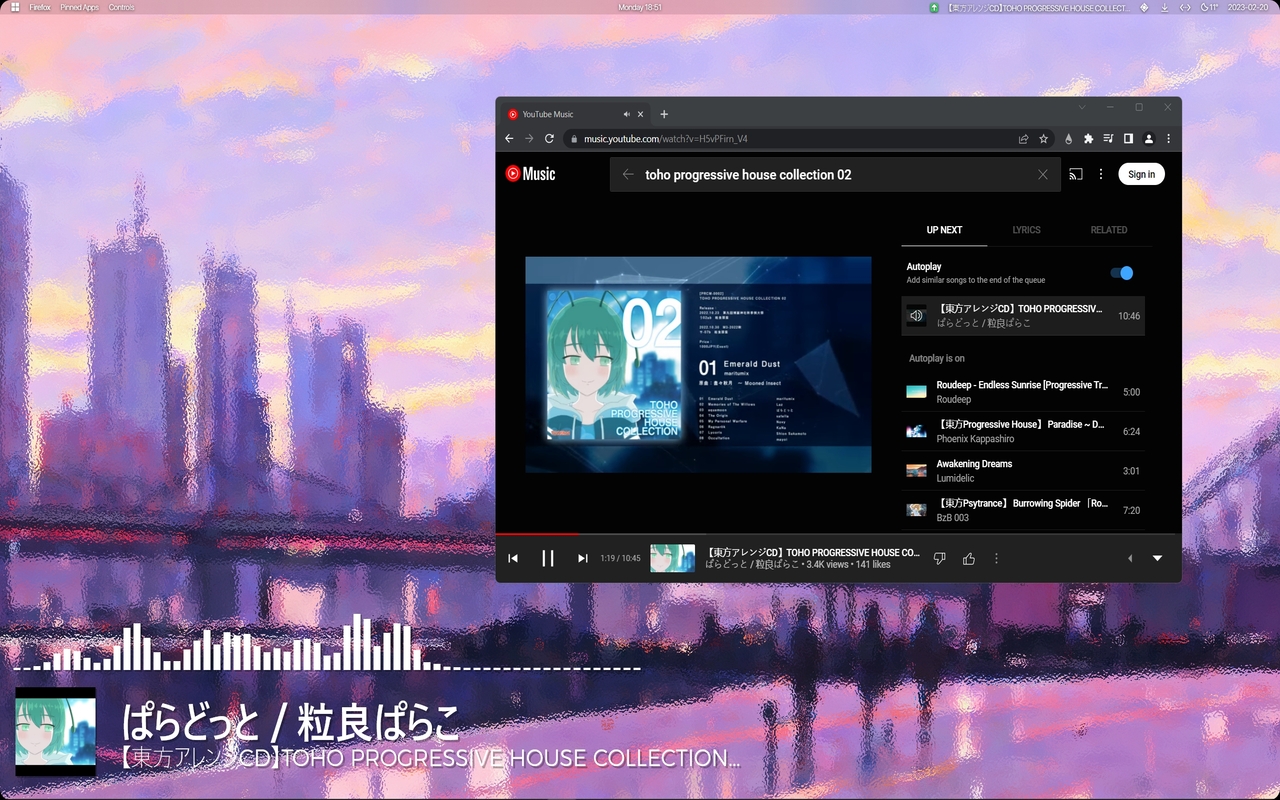The height and width of the screenshot is (800, 1280).
Task: Pause the currently playing track
Action: pyautogui.click(x=547, y=558)
